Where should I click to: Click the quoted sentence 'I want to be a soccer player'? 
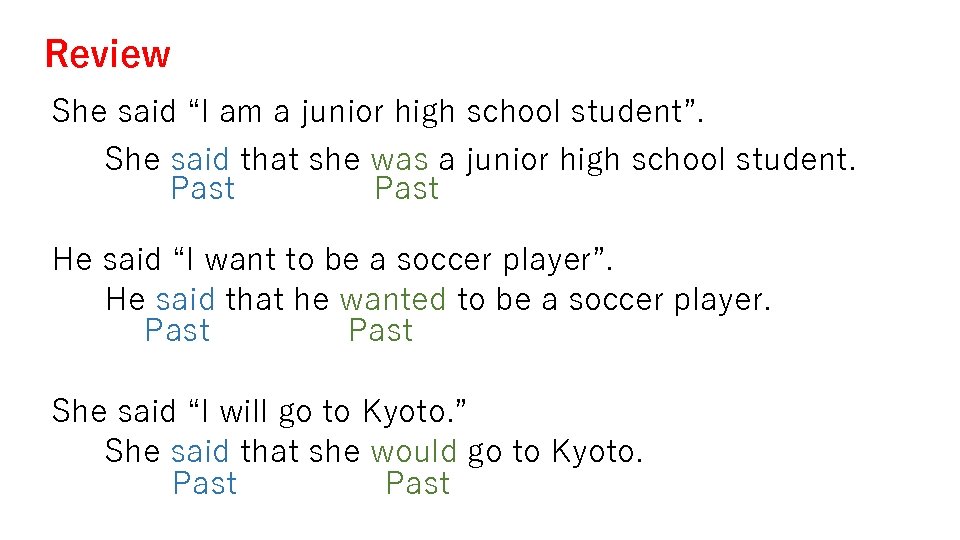pyautogui.click(x=332, y=260)
